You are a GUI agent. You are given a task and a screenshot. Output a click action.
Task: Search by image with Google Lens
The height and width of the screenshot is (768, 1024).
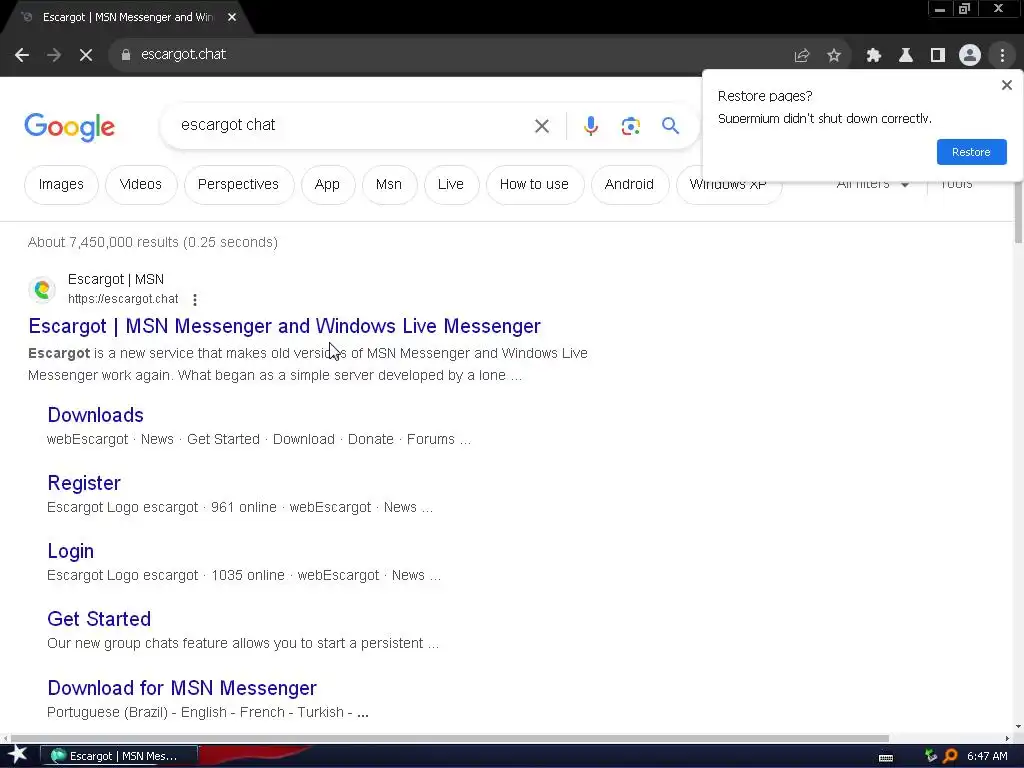631,126
